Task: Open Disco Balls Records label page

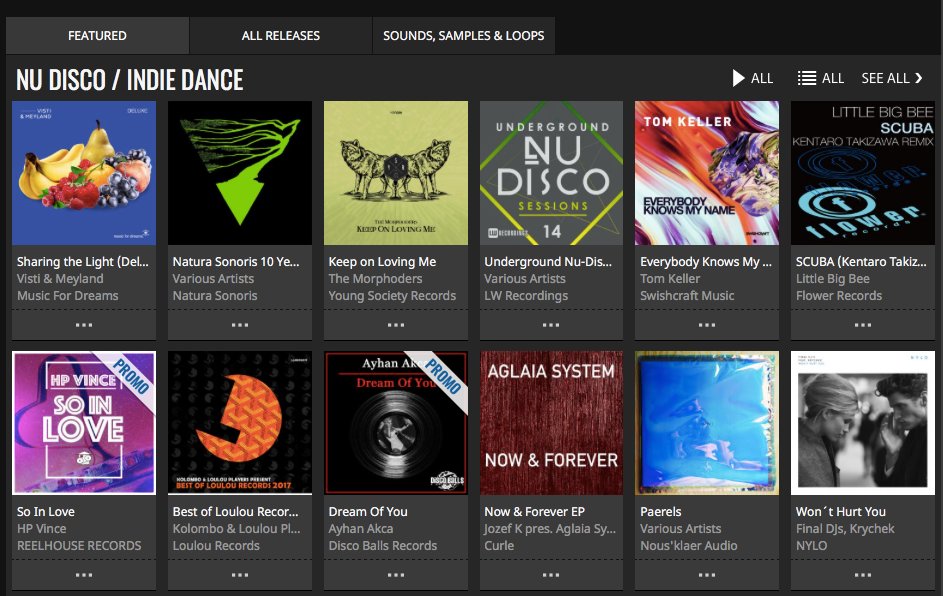Action: pos(382,545)
